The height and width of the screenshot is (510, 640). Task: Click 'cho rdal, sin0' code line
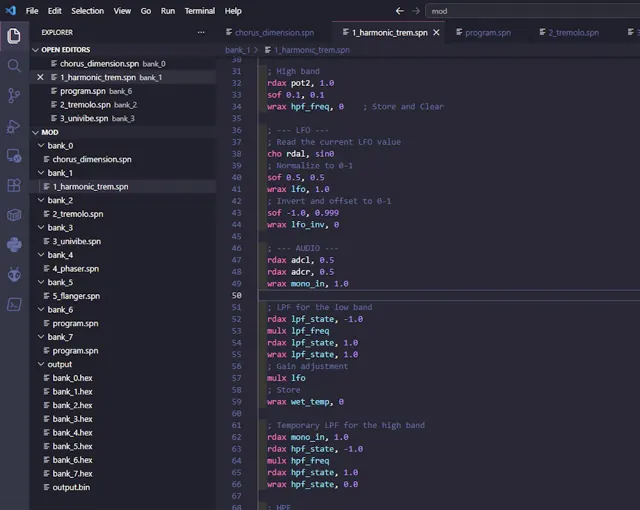300,154
